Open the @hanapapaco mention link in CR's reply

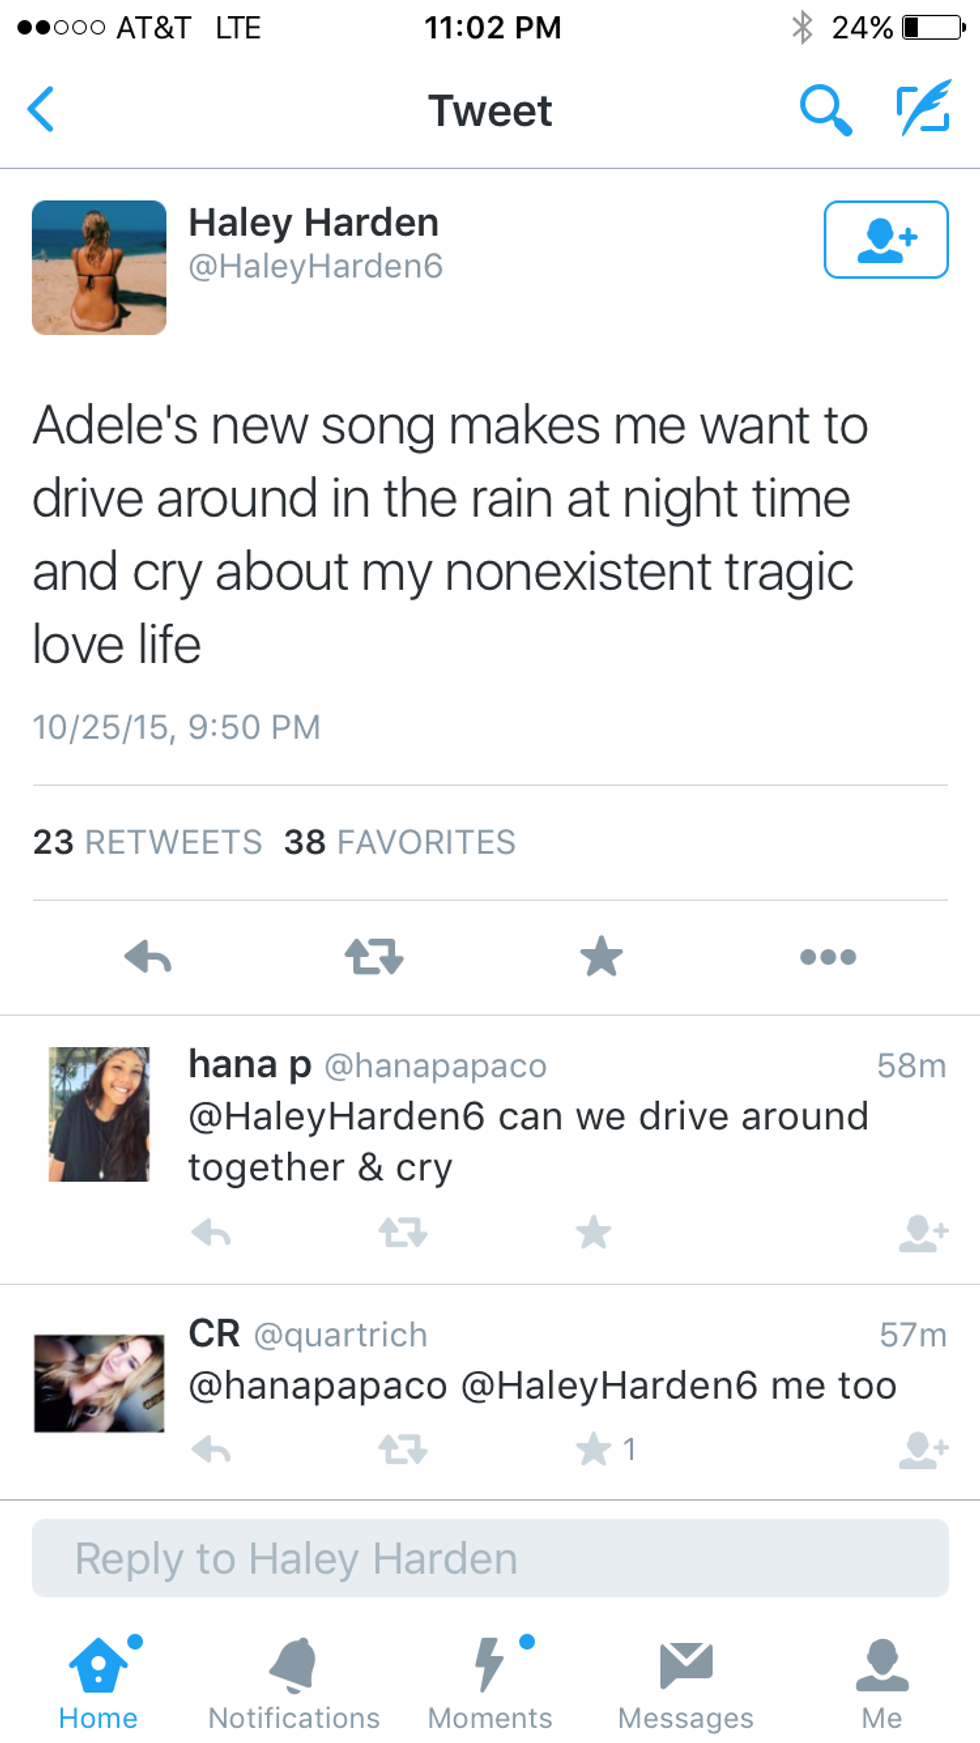[x=318, y=1386]
